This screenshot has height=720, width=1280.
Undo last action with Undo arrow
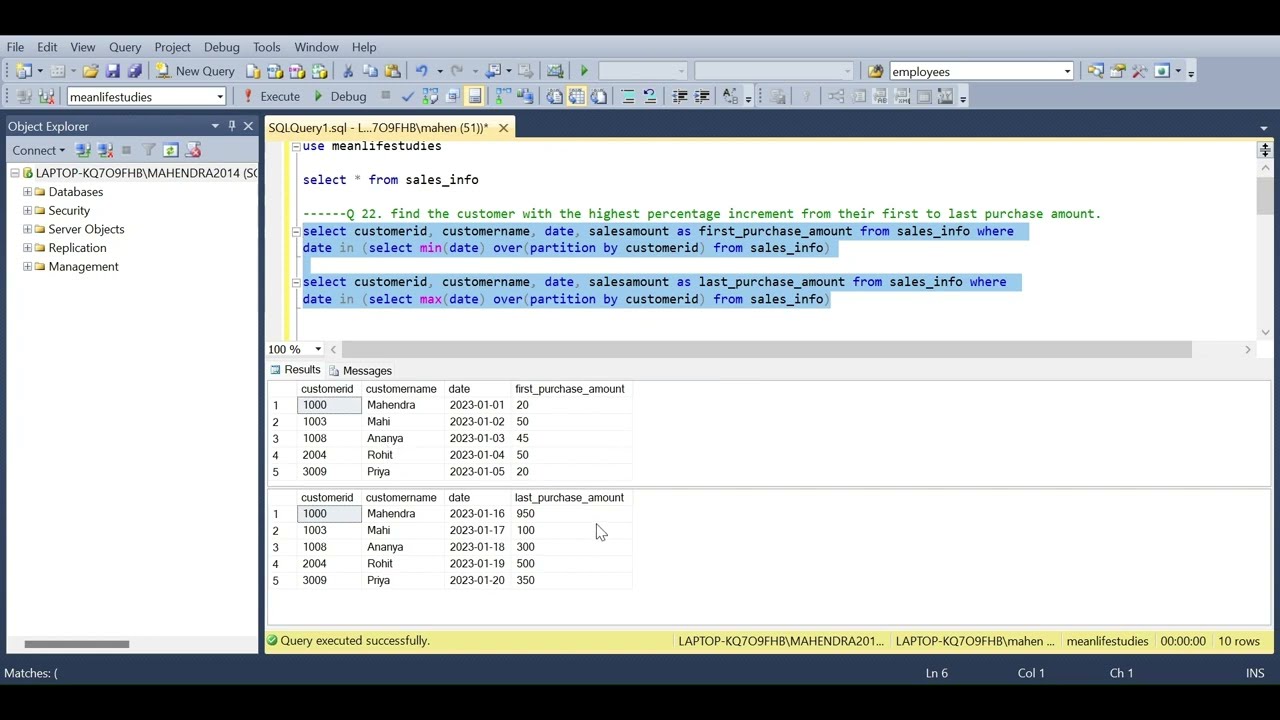pos(421,71)
